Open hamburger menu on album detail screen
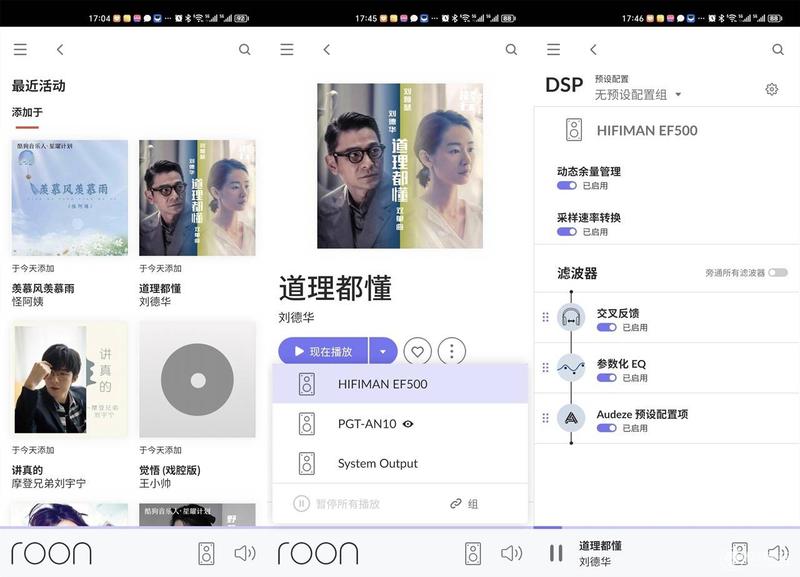 (287, 49)
